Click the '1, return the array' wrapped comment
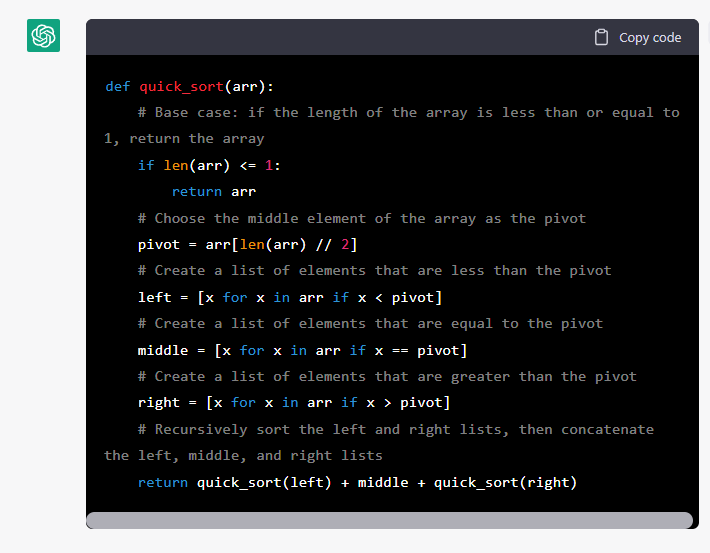The height and width of the screenshot is (553, 710). pyautogui.click(x=184, y=138)
